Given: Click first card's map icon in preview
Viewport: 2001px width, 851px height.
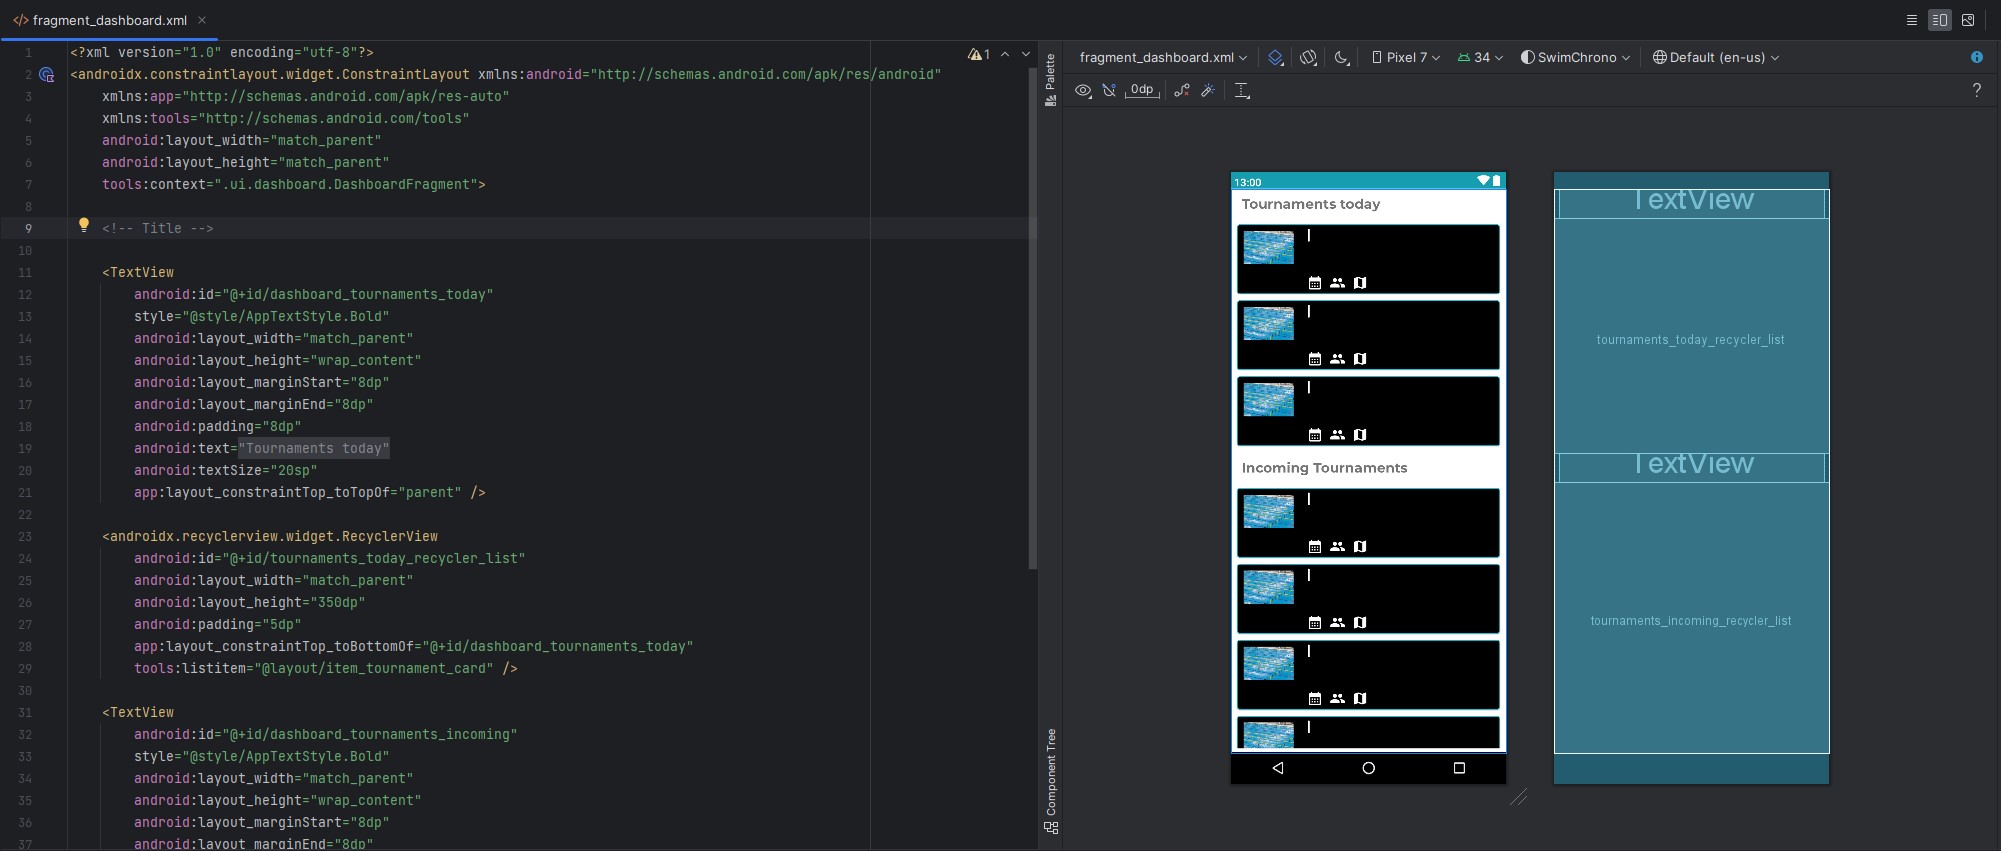Looking at the screenshot, I should click(x=1360, y=283).
